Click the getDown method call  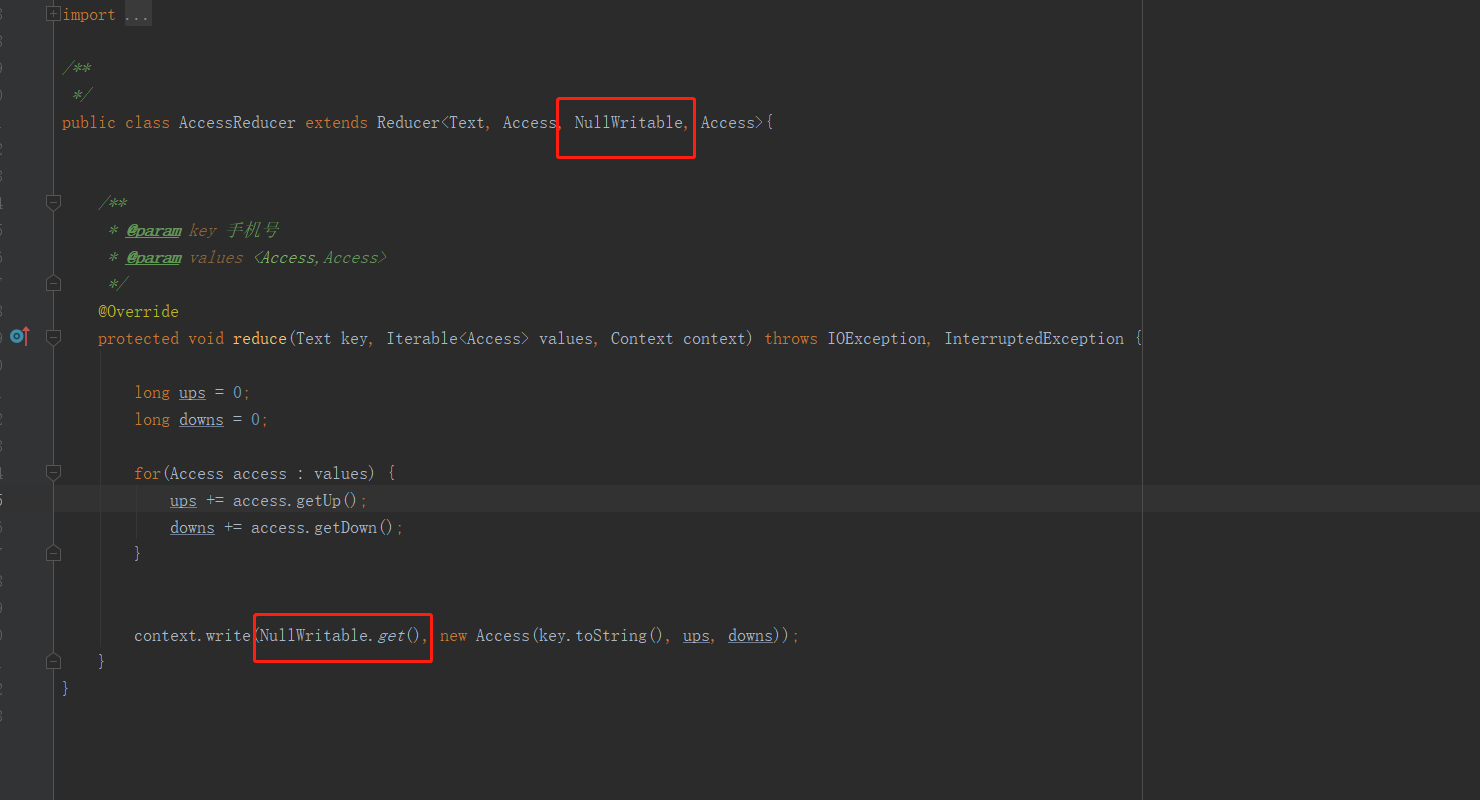point(345,528)
